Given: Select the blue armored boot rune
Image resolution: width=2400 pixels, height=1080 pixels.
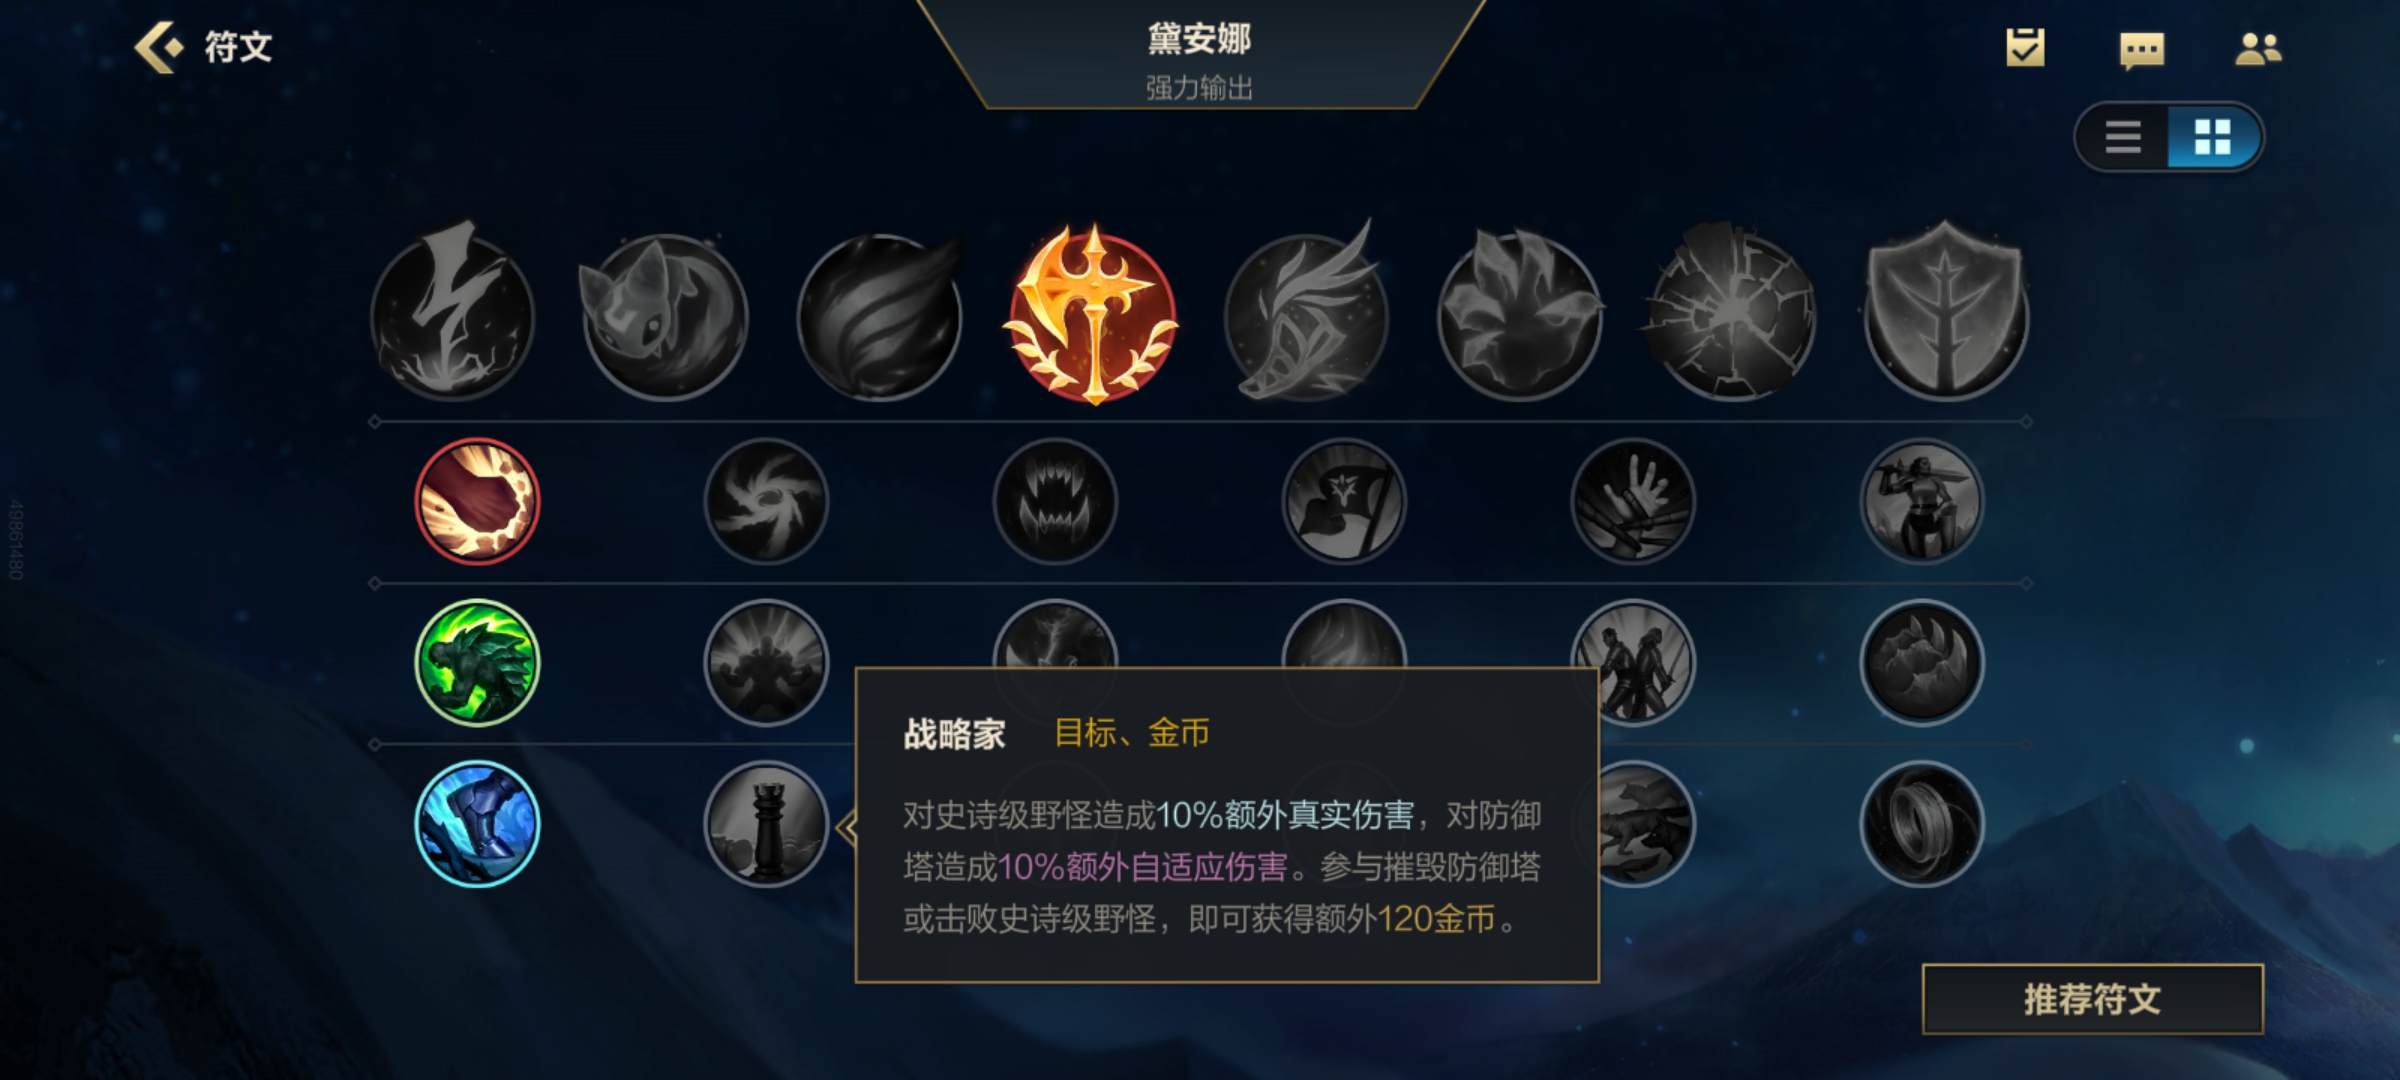Looking at the screenshot, I should 477,824.
